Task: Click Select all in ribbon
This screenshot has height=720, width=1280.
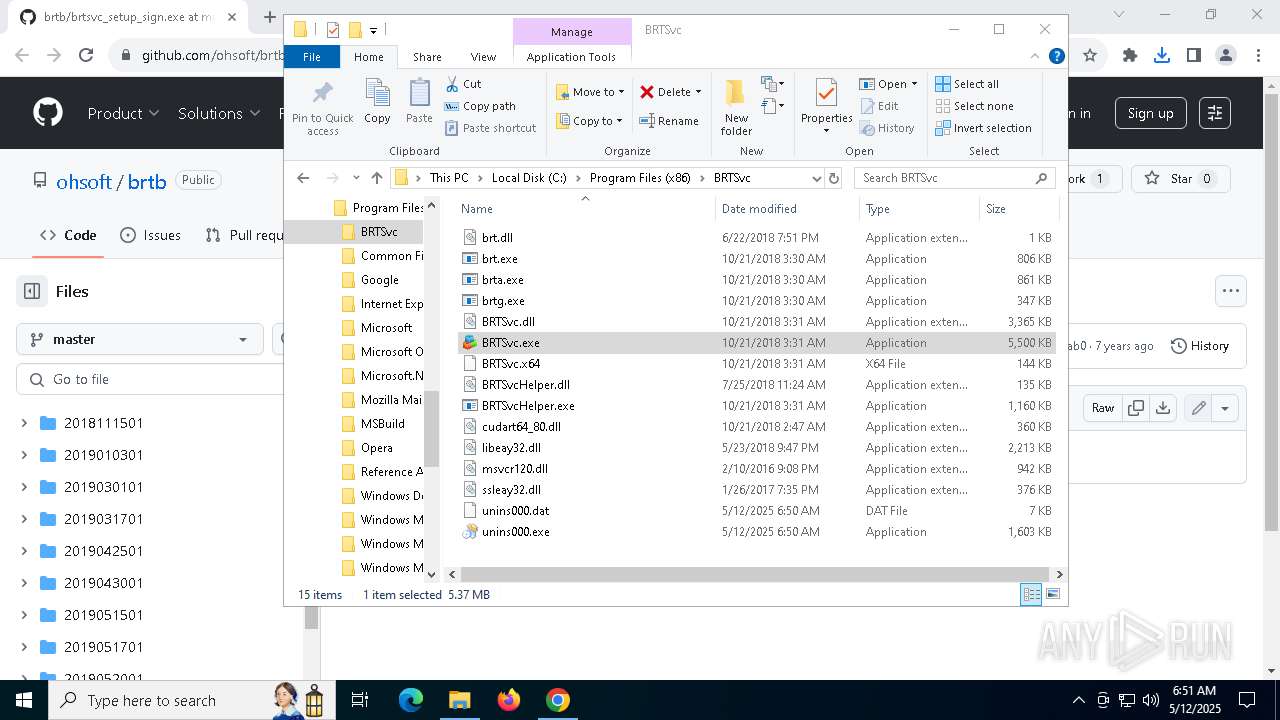Action: [x=967, y=84]
